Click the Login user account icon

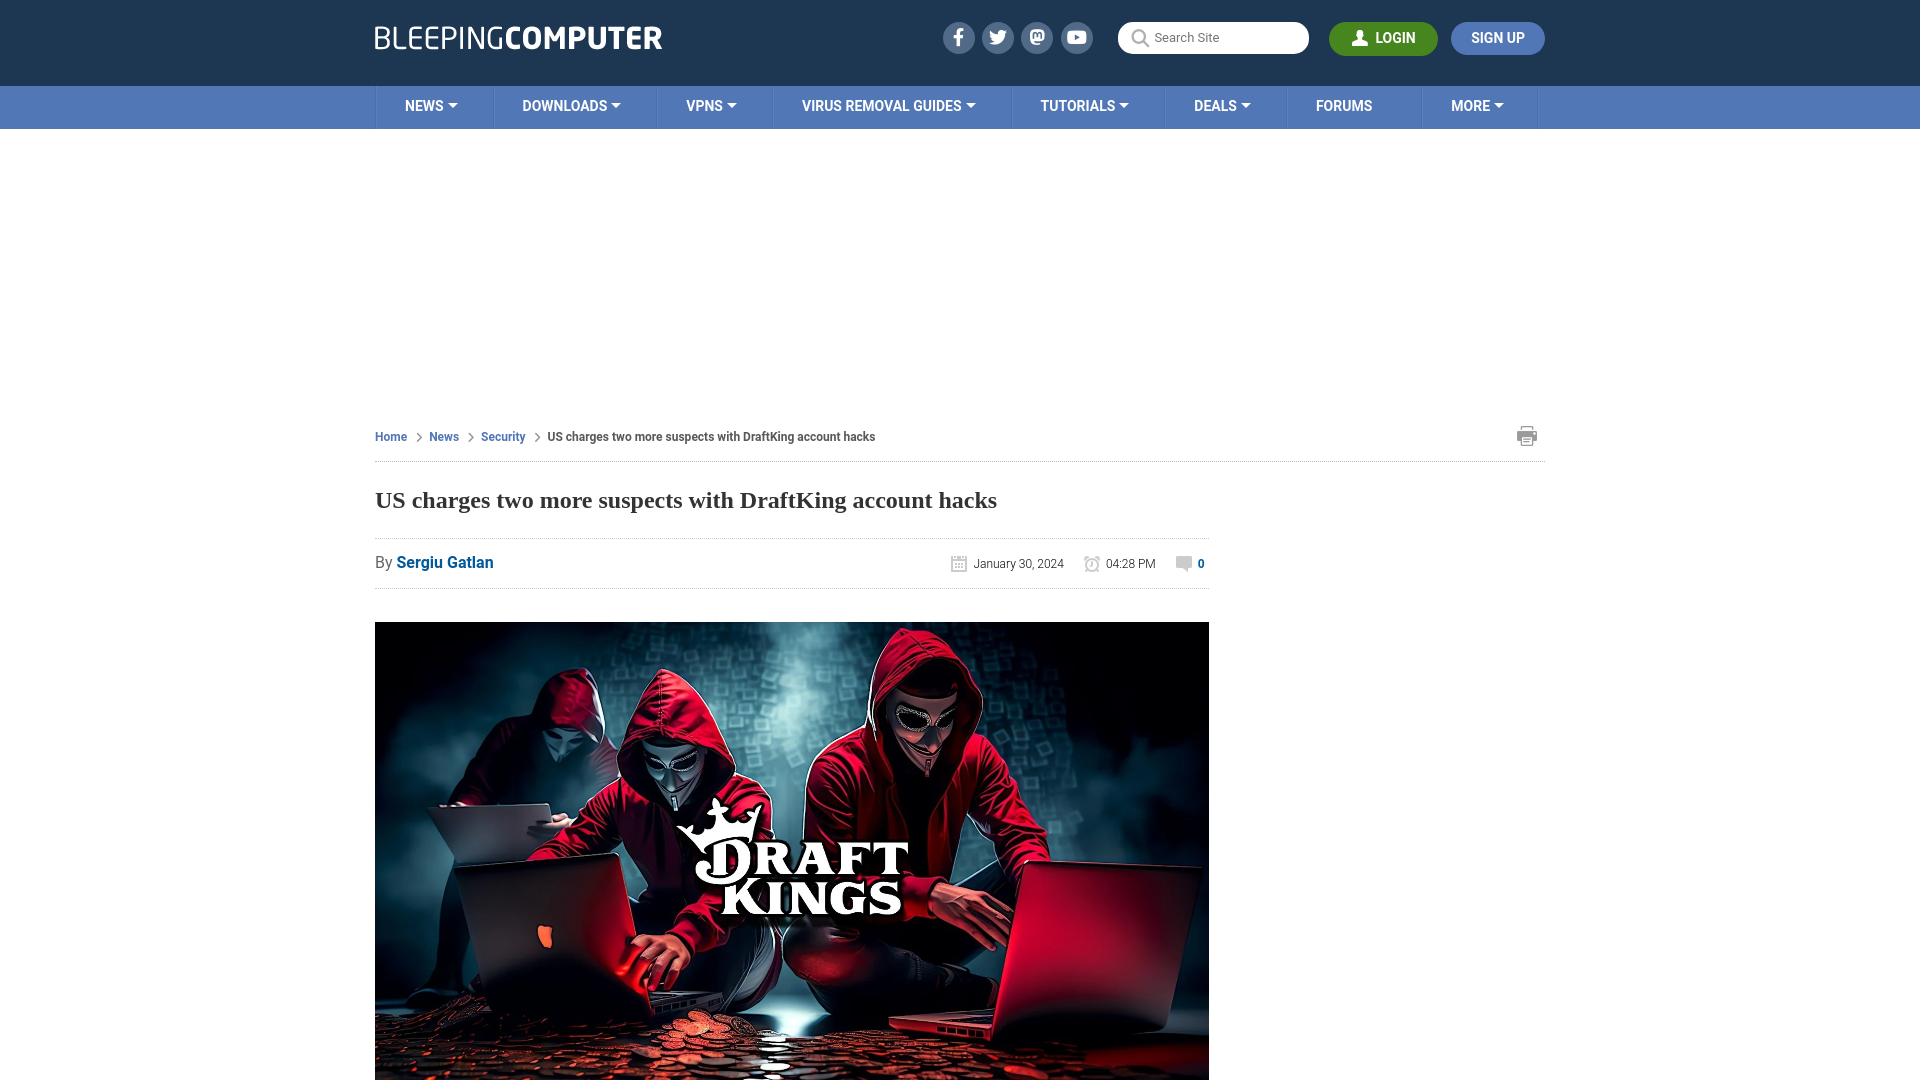[x=1358, y=38]
